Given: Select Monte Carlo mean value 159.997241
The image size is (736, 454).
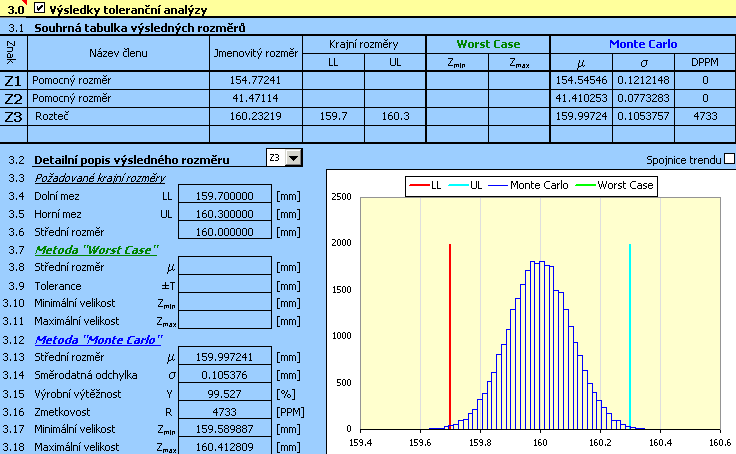Looking at the screenshot, I should [x=225, y=357].
